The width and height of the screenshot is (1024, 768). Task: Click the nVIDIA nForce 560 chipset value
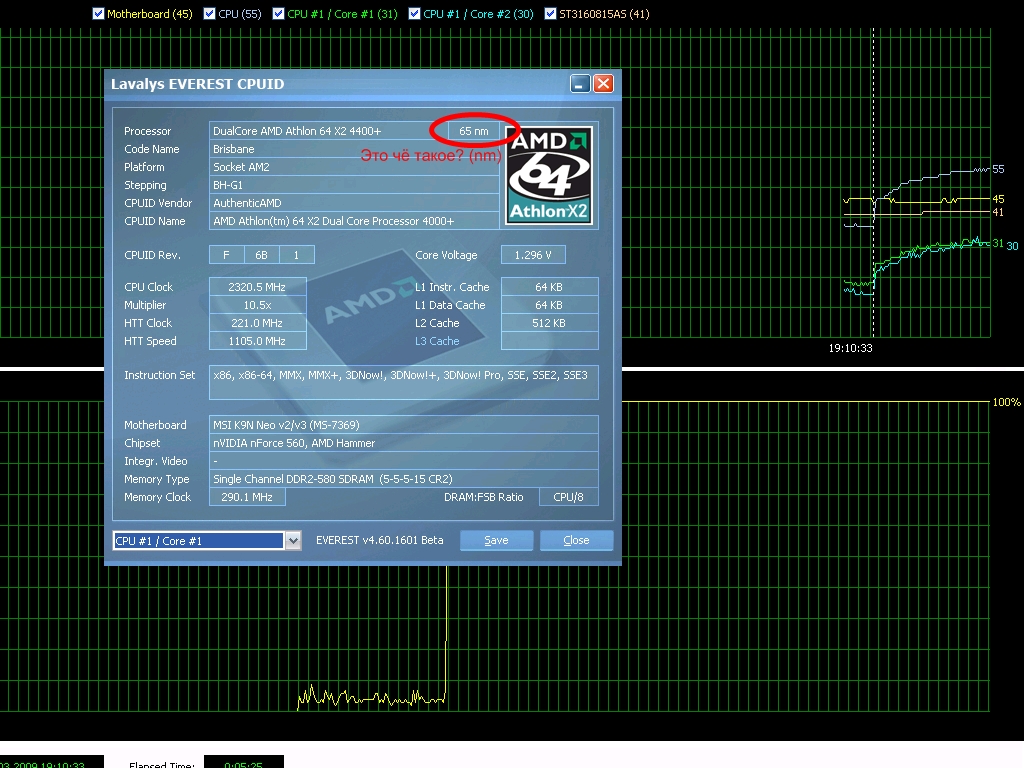(404, 443)
